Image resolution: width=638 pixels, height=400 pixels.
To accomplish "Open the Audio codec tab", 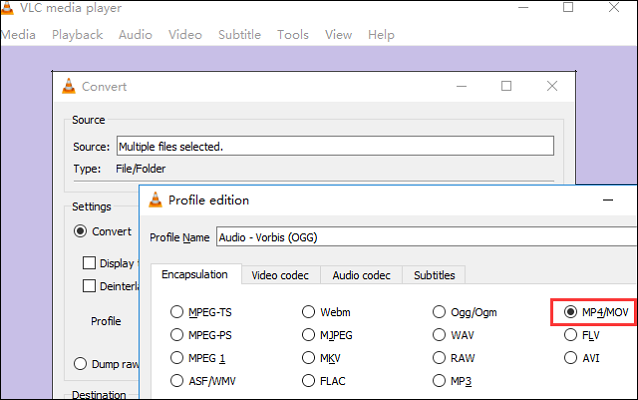I will click(x=361, y=275).
